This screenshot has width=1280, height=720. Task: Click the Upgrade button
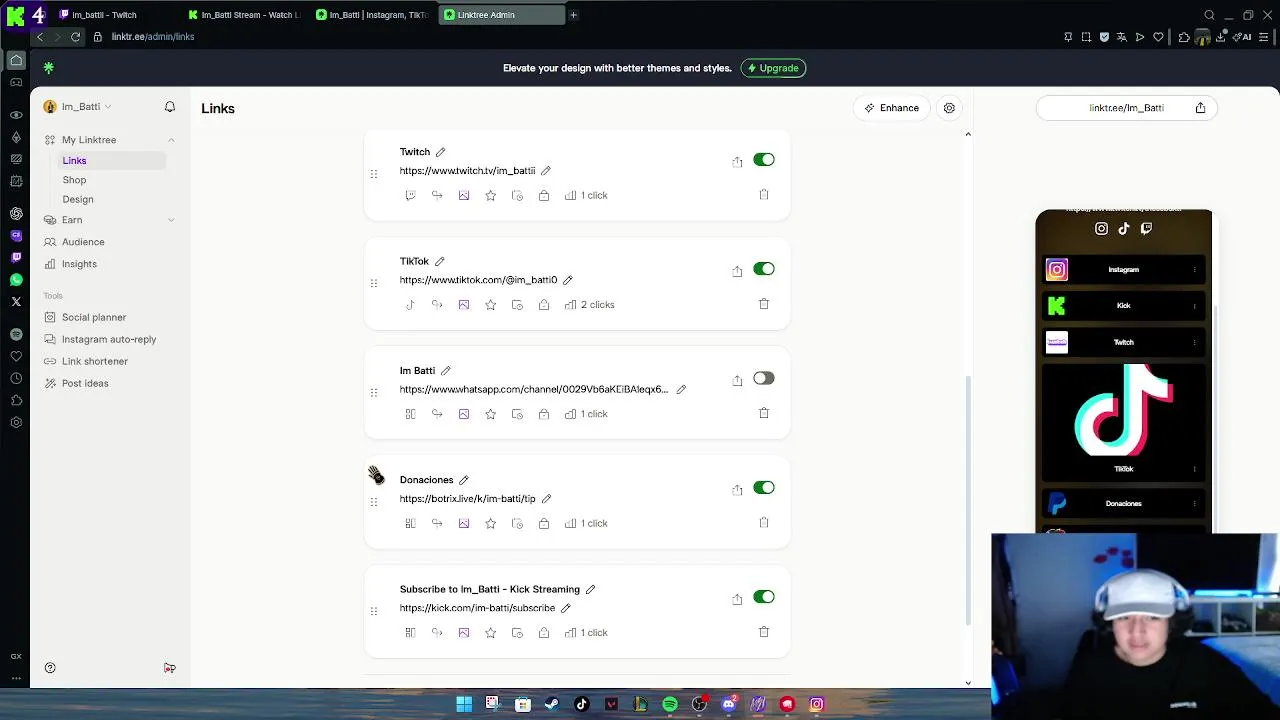click(773, 68)
